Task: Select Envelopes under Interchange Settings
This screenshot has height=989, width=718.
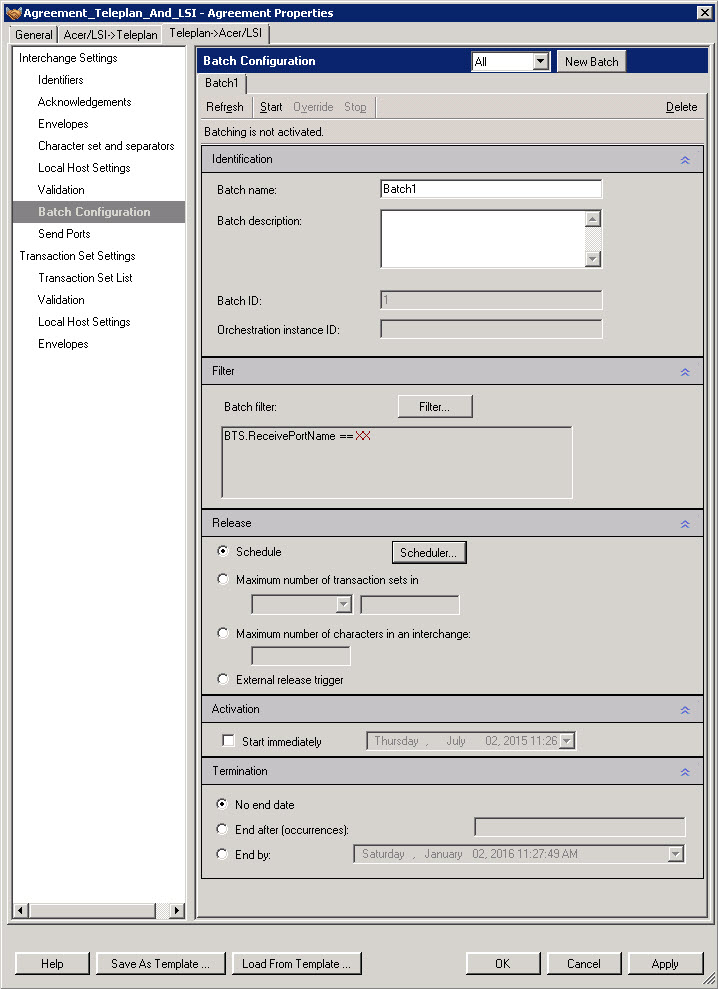Action: point(63,124)
